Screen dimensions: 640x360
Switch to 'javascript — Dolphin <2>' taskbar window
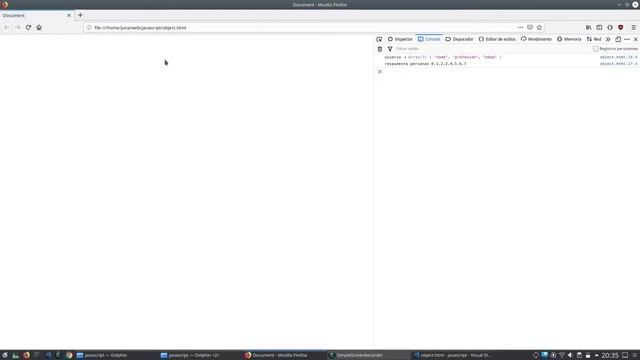coord(199,355)
